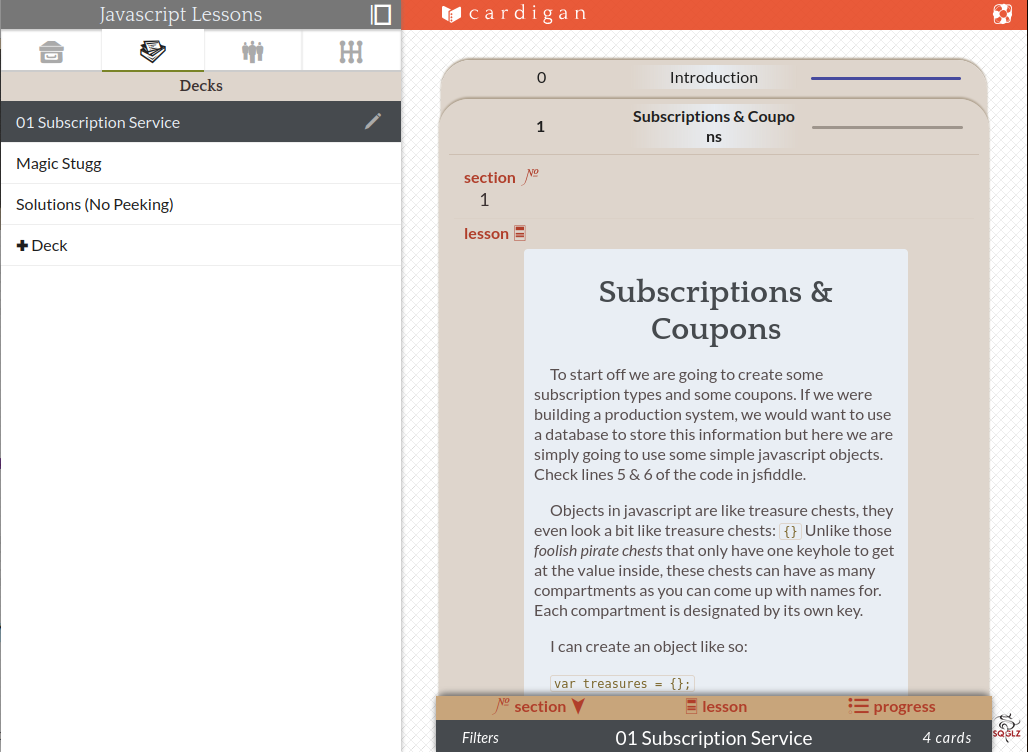Open the people/collaborators tab icon
Viewport: 1028px width, 752px height.
tap(252, 51)
